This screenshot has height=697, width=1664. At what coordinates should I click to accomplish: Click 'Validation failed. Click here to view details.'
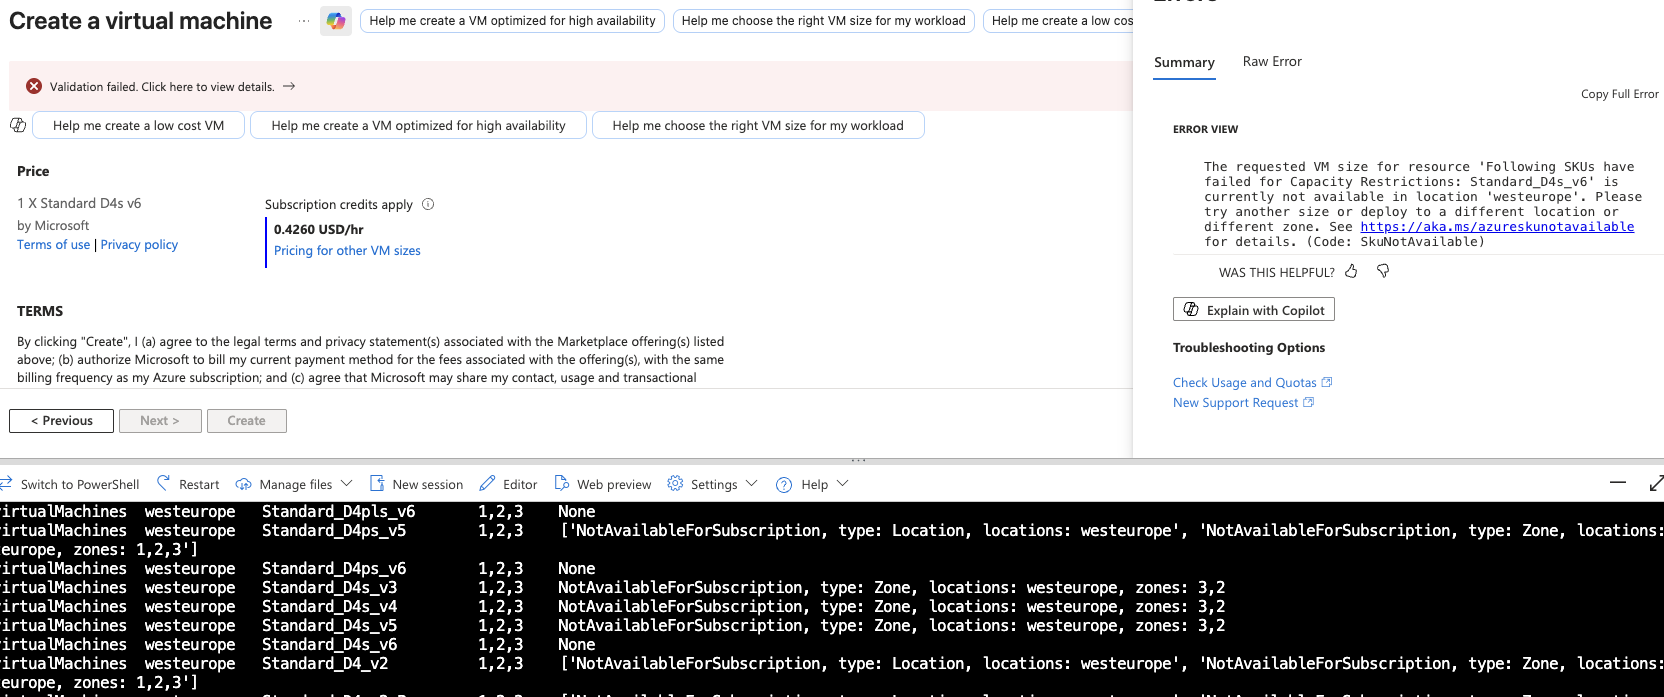[162, 87]
